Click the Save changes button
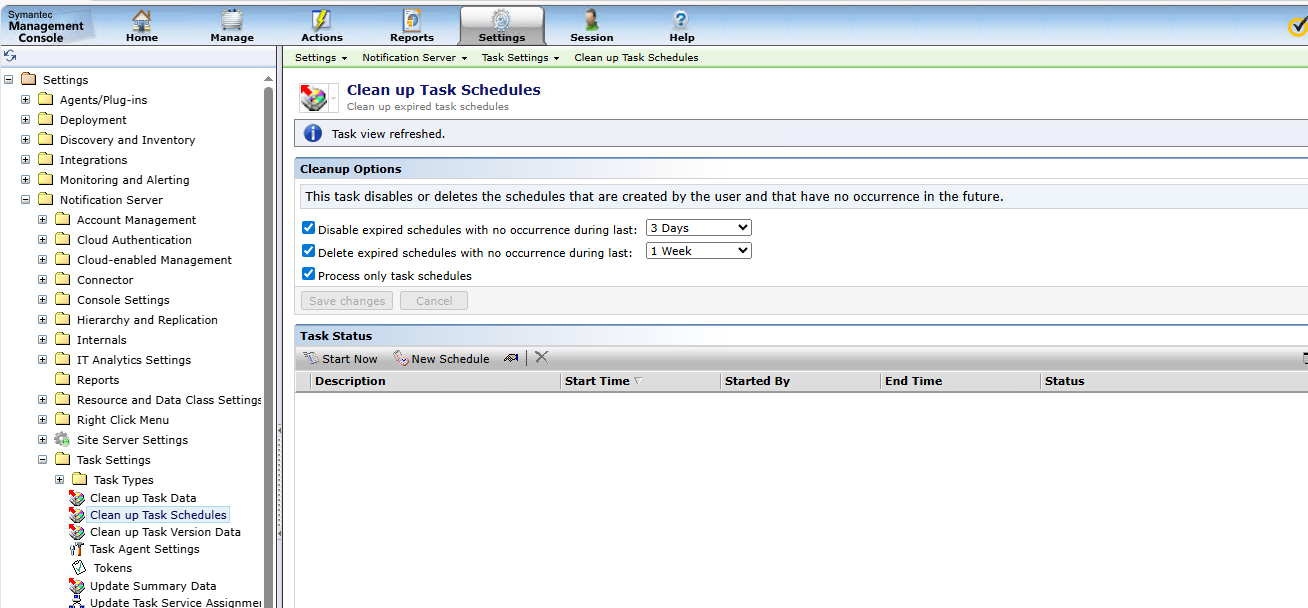 (347, 301)
